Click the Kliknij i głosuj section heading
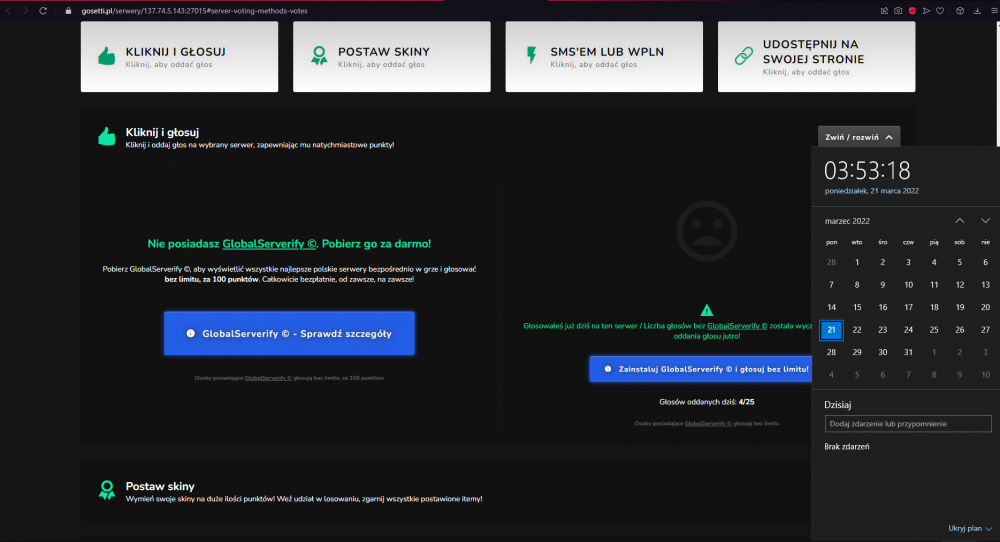 point(162,132)
